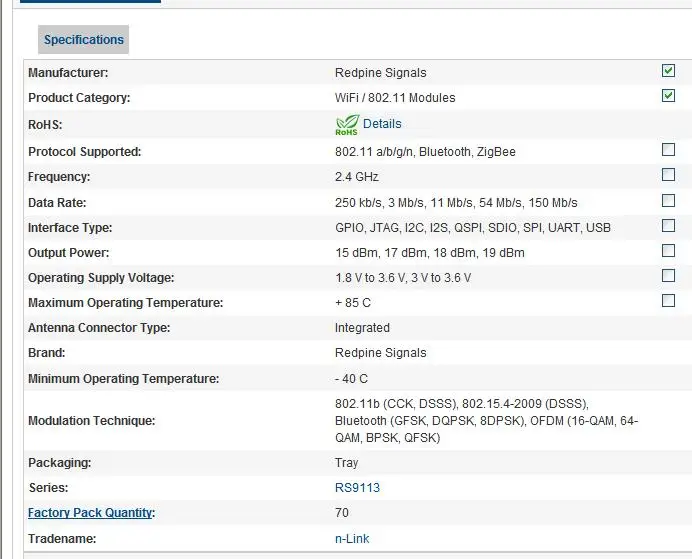The image size is (692, 559).
Task: Click the '+ 85 C' temperature value
Action: pyautogui.click(x=353, y=303)
